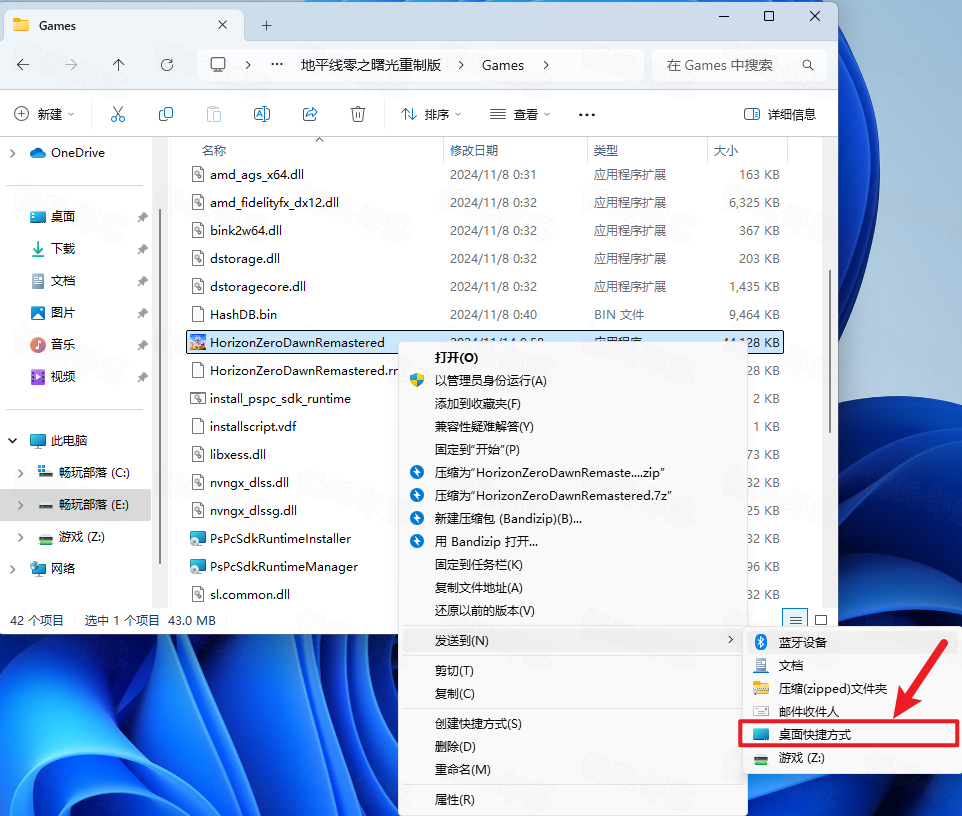Screen dimensions: 962x816
Task: Show hidden breadcrumb path ellipsis
Action: pyautogui.click(x=277, y=64)
